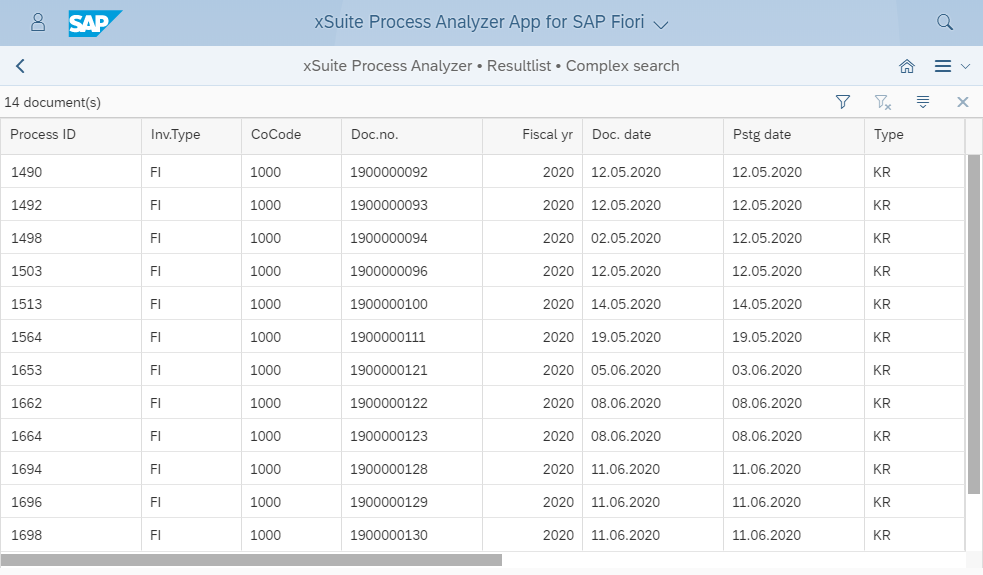Select Process ID 1490 cell
The image size is (983, 575).
(71, 172)
